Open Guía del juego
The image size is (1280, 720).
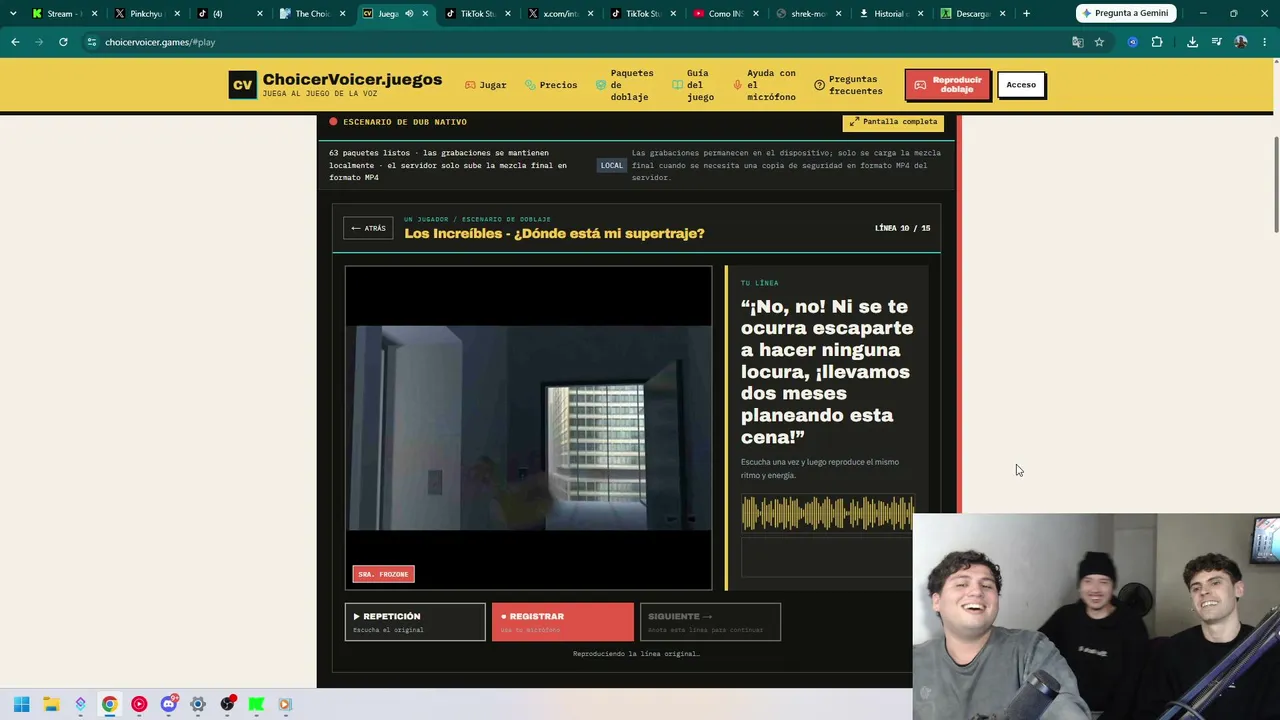tap(692, 85)
